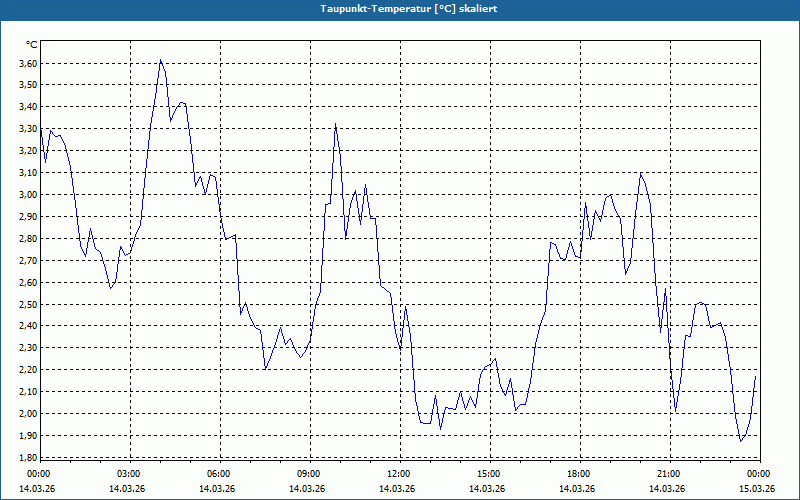Click the '2,70' y-axis value
The width and height of the screenshot is (800, 500).
pos(28,260)
